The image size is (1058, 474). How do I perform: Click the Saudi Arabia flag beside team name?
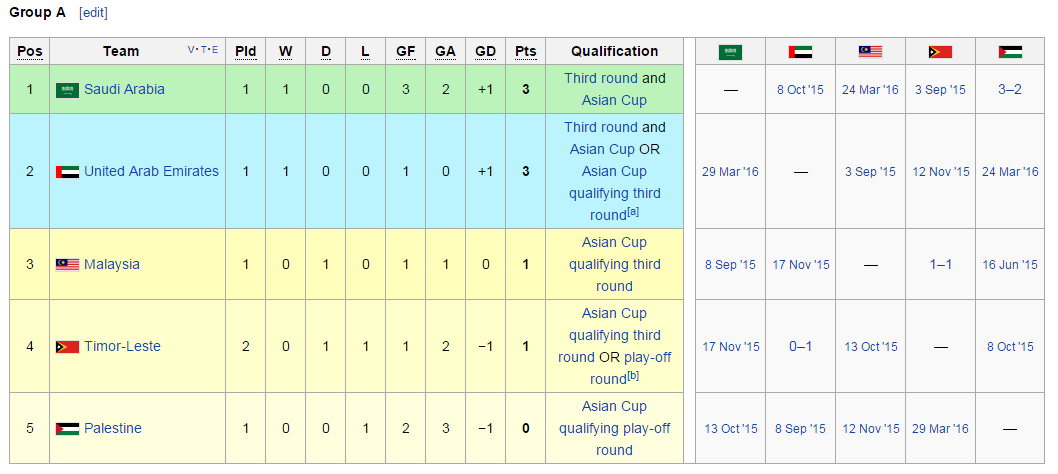pyautogui.click(x=67, y=90)
